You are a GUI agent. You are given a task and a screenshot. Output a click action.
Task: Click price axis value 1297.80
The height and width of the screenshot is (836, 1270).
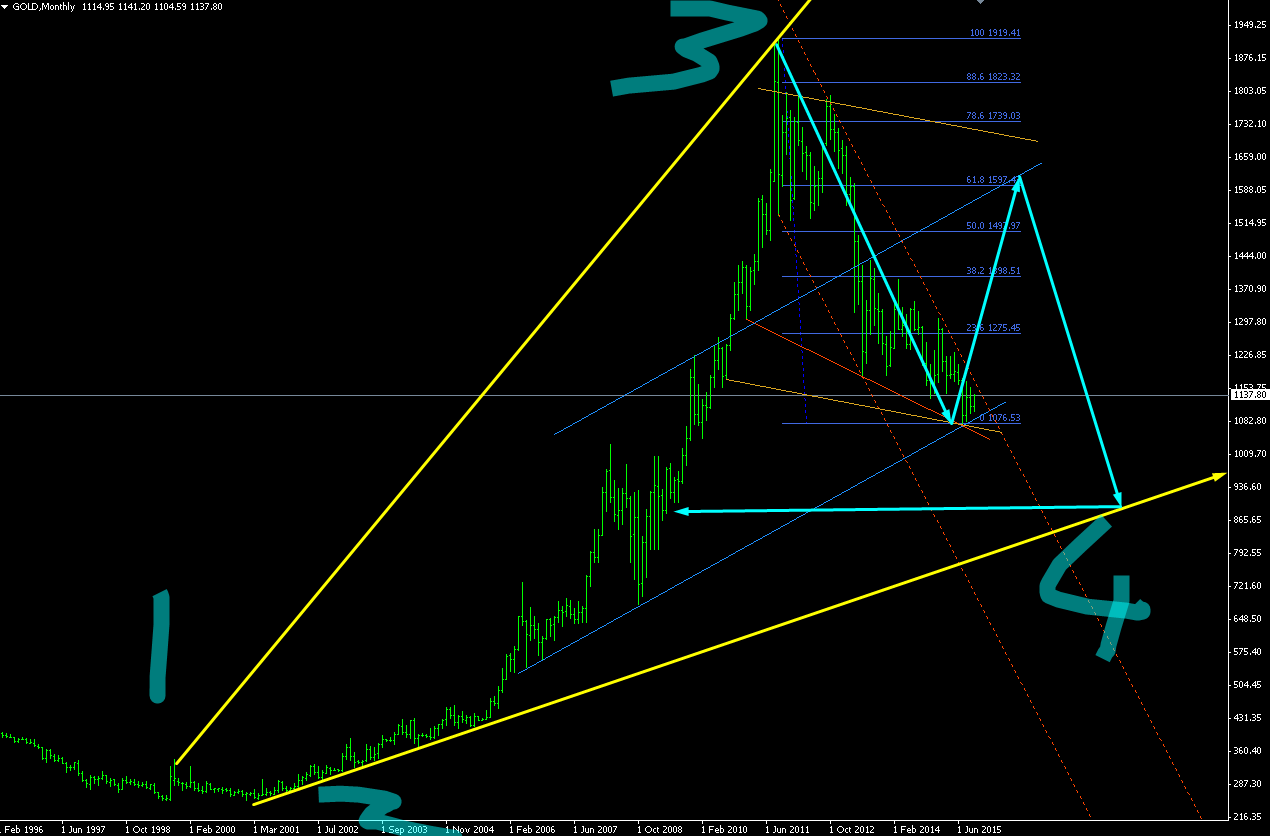pyautogui.click(x=1252, y=321)
